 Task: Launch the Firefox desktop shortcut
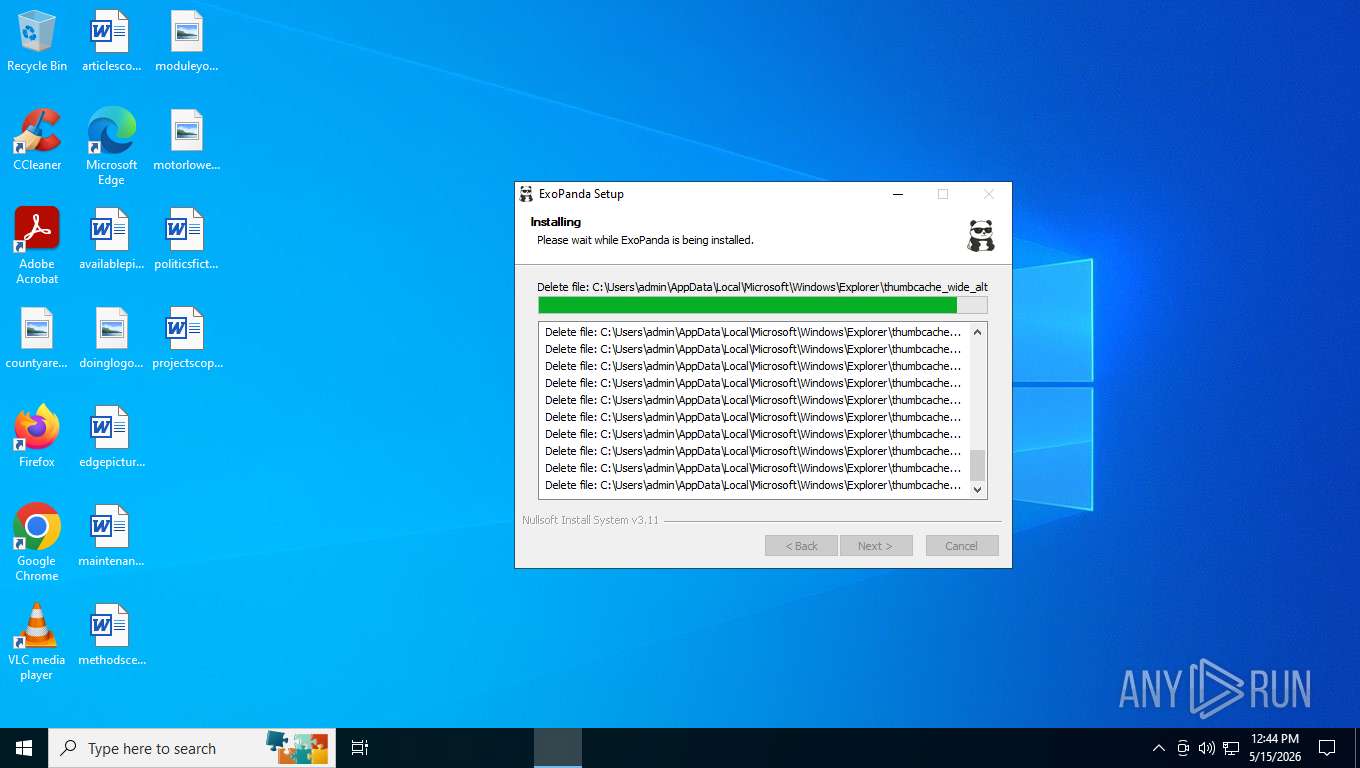pyautogui.click(x=37, y=437)
